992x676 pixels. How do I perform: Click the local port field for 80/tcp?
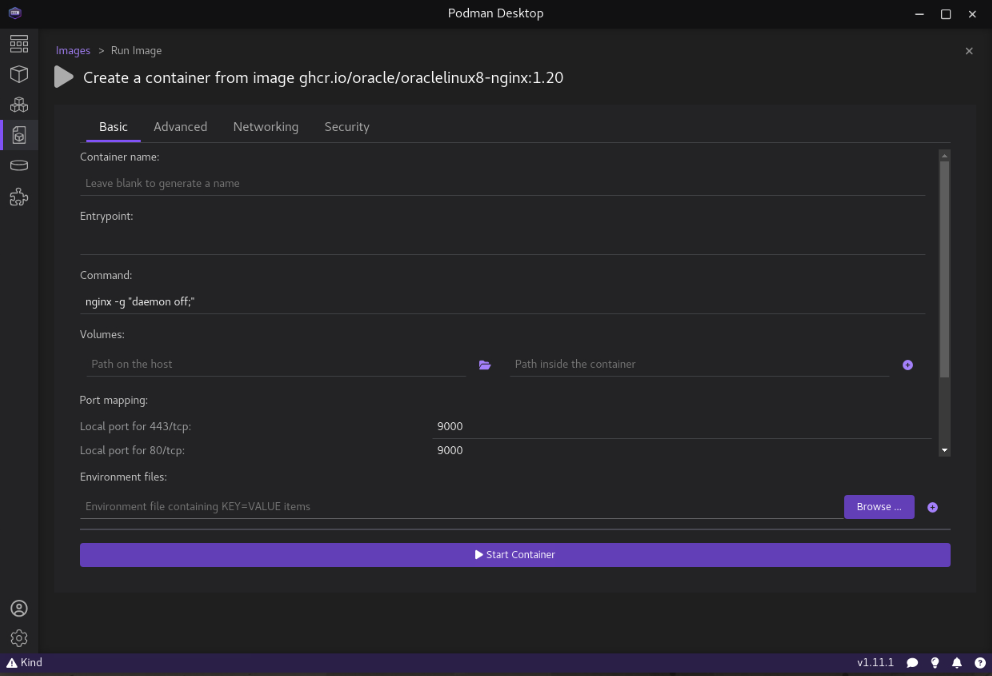(682, 450)
